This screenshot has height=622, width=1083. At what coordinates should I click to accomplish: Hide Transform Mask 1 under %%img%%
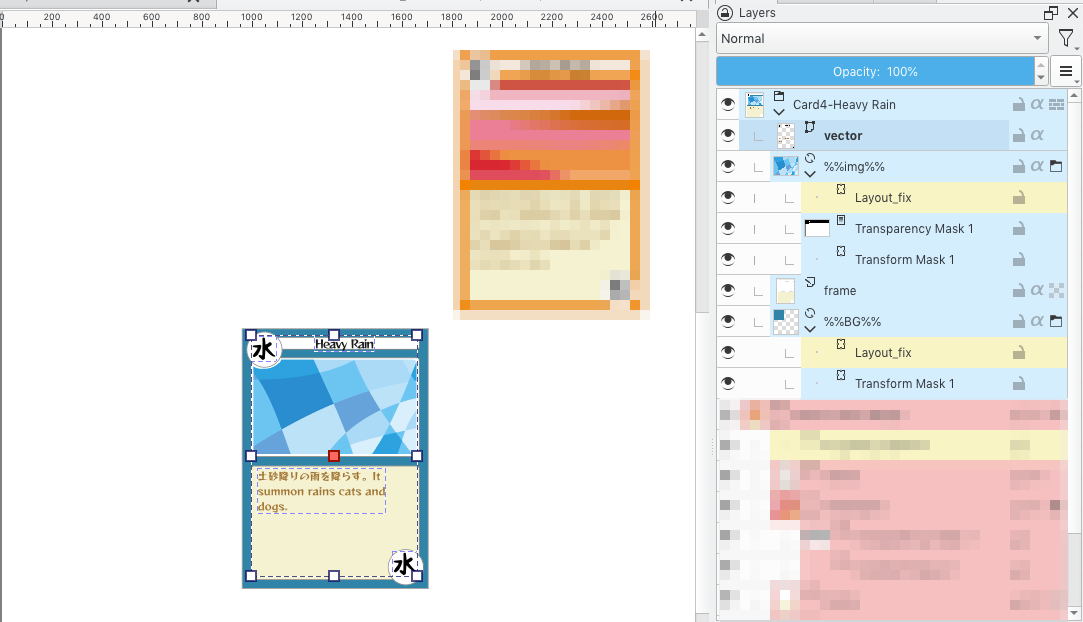click(x=728, y=260)
